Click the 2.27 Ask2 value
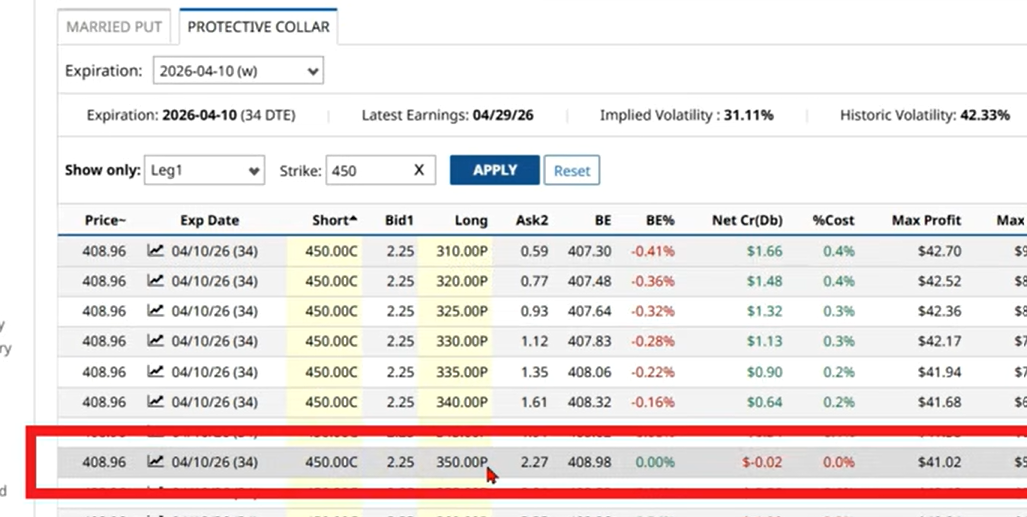 (534, 462)
